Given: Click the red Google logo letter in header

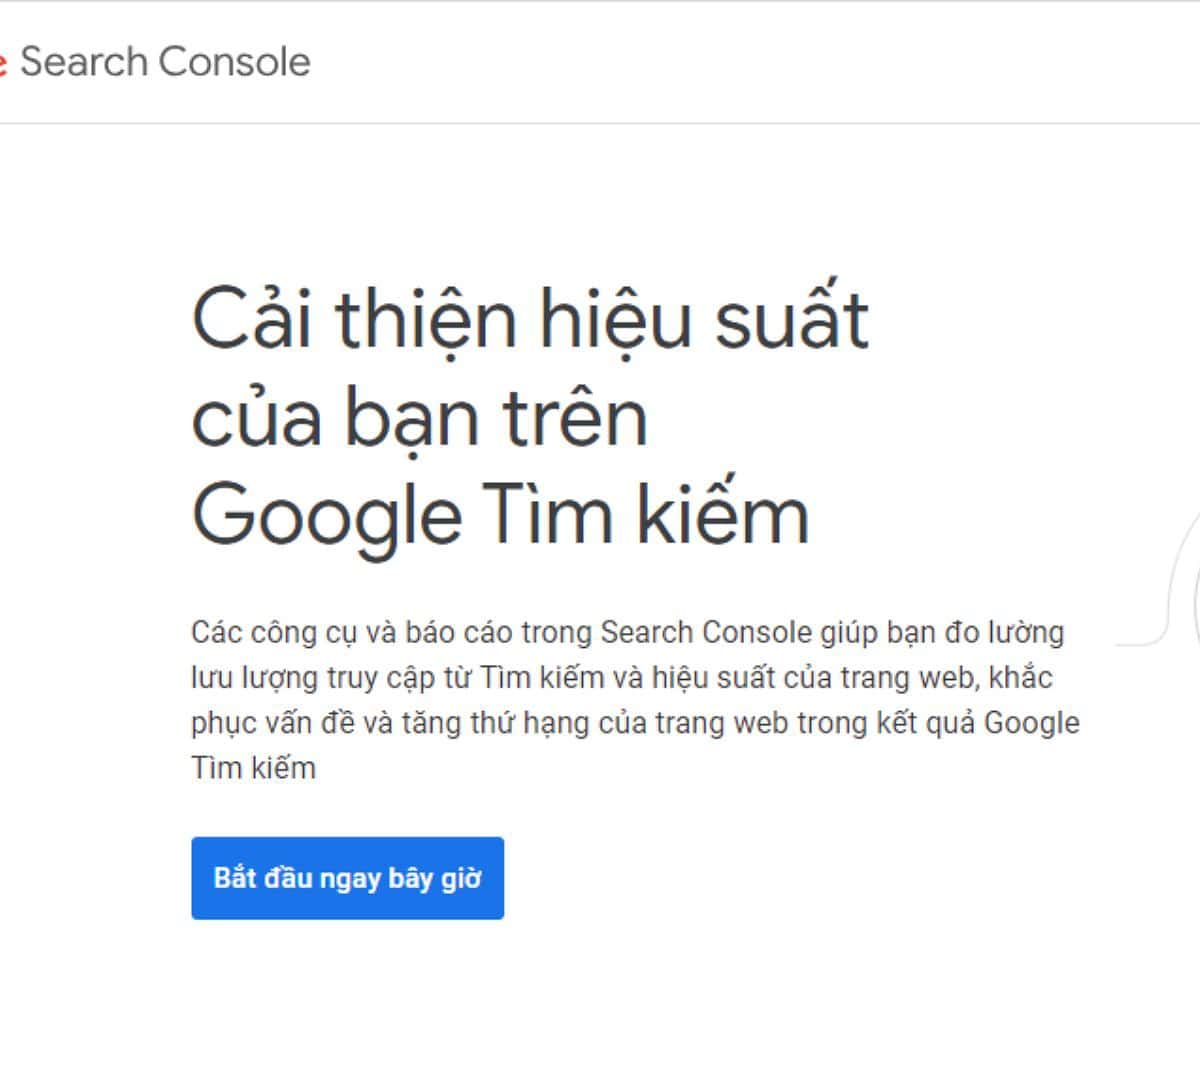Looking at the screenshot, I should [x=3, y=62].
